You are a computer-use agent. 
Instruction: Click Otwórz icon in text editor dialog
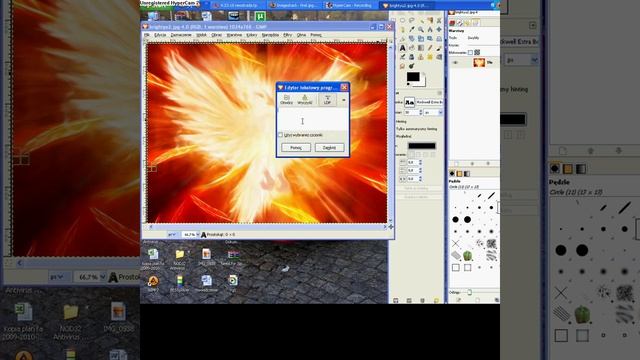(287, 100)
